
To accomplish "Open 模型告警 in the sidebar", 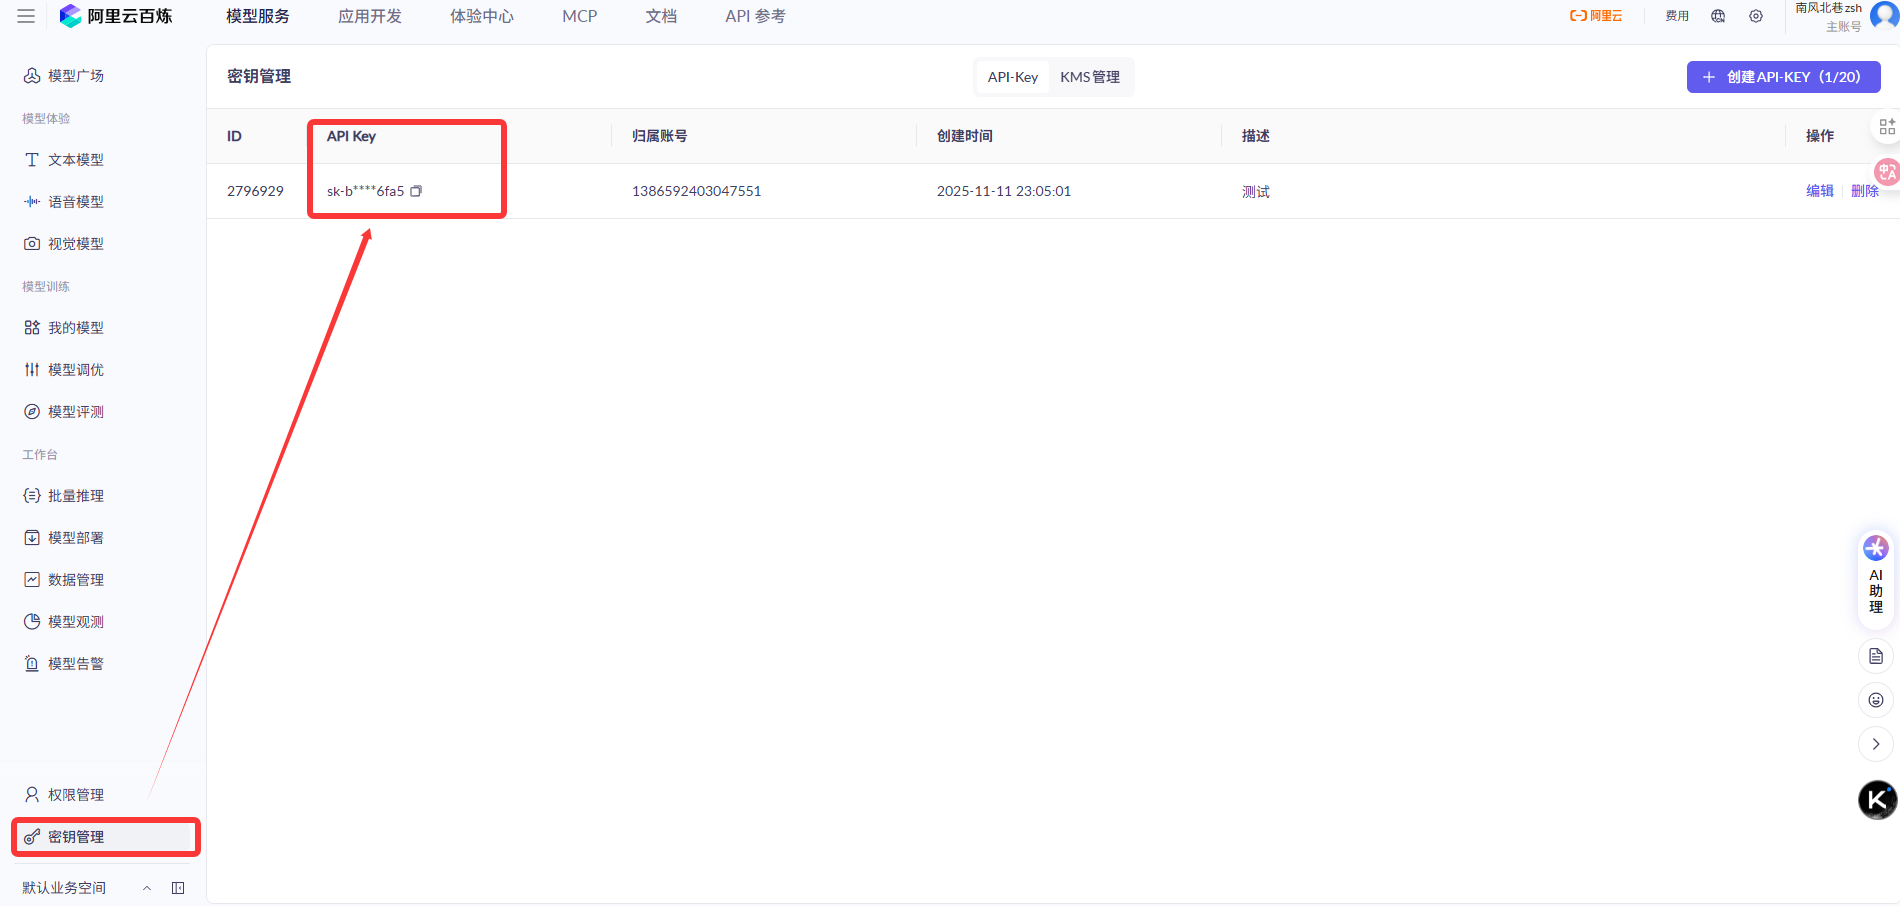I will [x=76, y=664].
